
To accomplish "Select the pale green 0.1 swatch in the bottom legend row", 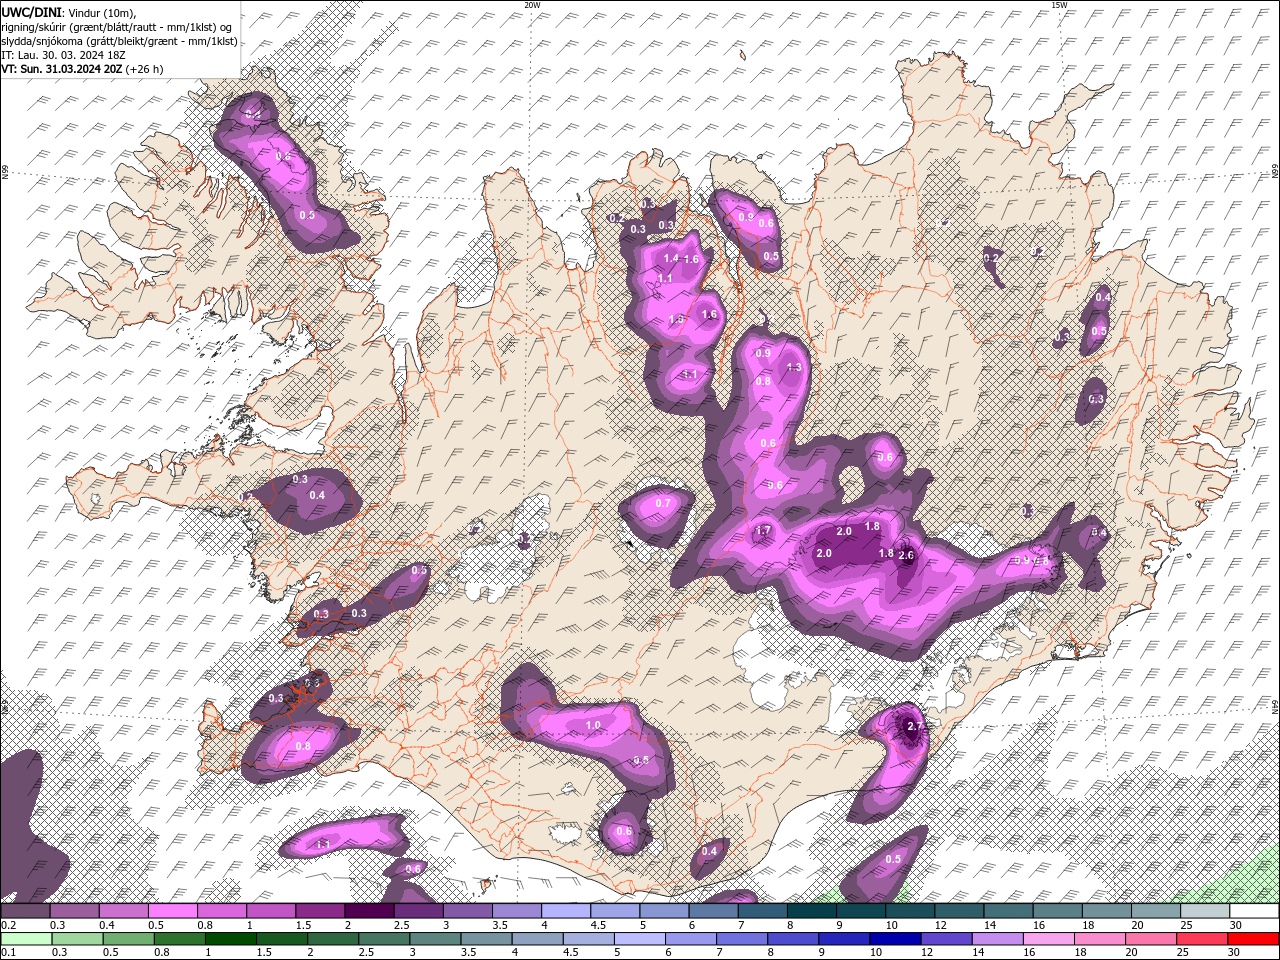I will coord(26,939).
